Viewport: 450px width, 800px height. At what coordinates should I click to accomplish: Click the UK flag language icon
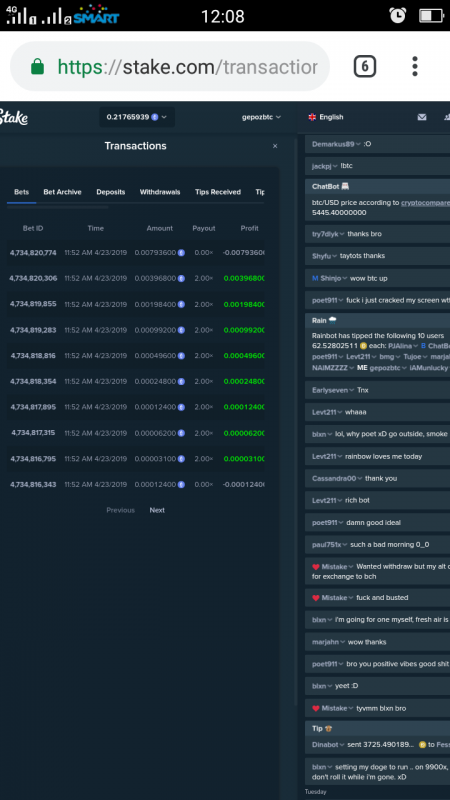312,117
